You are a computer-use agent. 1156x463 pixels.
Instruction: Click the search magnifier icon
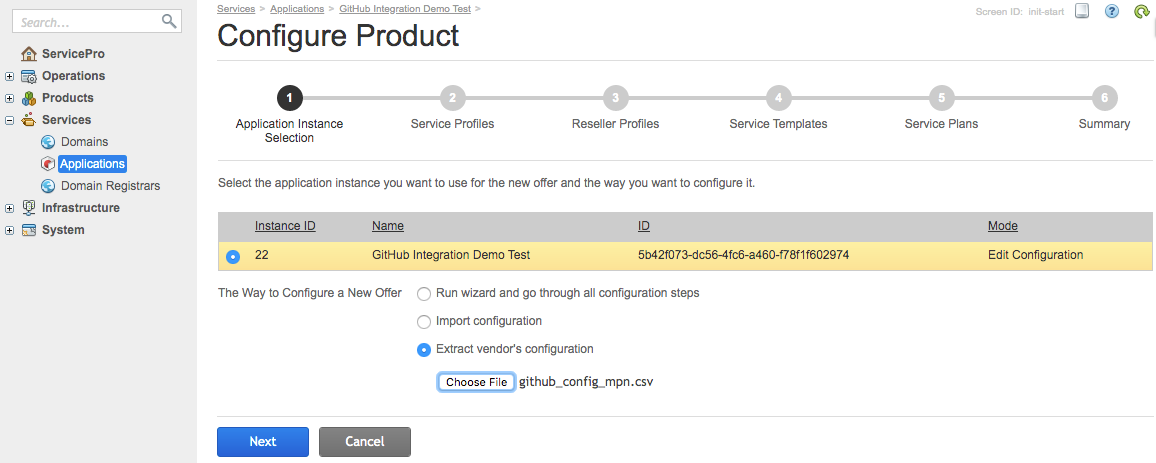tap(169, 21)
